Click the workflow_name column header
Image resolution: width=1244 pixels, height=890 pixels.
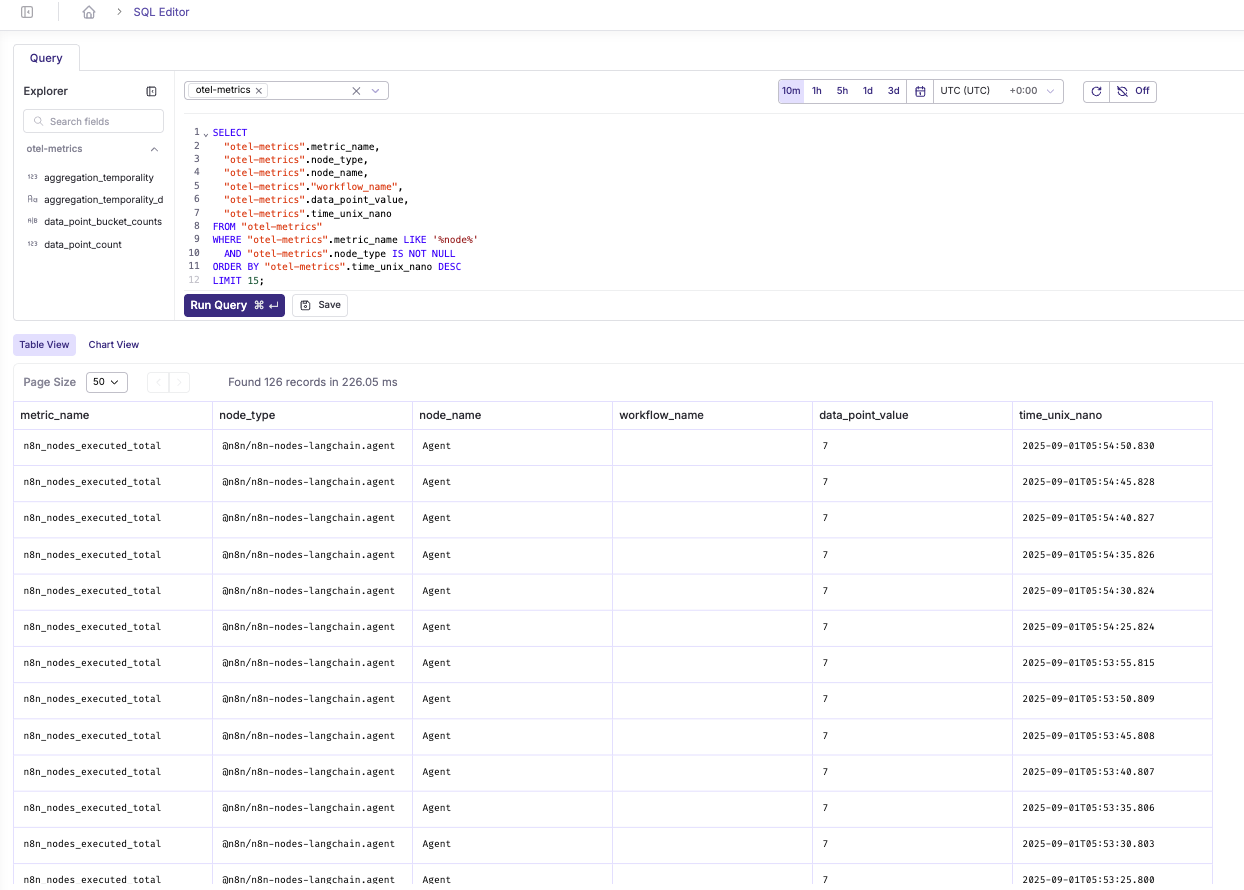713,415
